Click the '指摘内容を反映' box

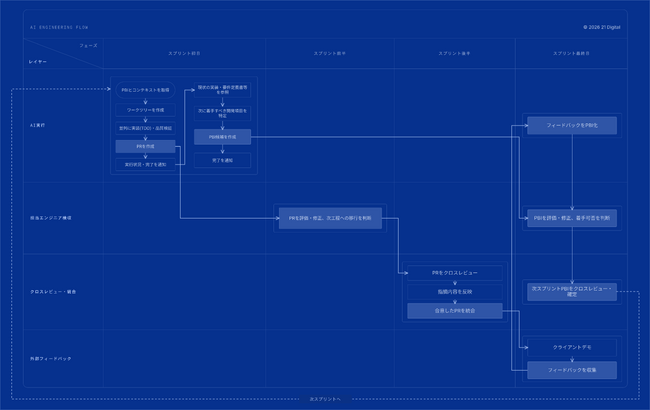point(455,292)
